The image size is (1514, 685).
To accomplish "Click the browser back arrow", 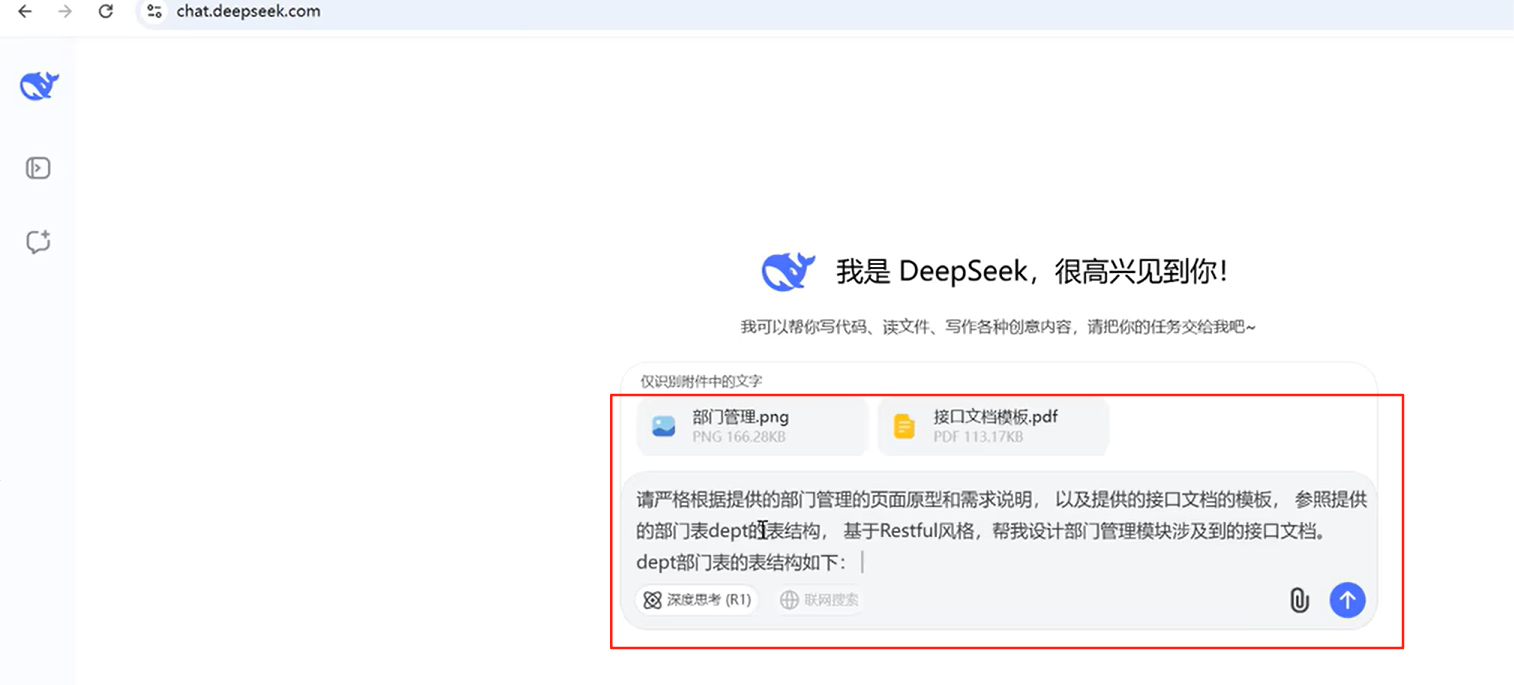I will click(25, 12).
